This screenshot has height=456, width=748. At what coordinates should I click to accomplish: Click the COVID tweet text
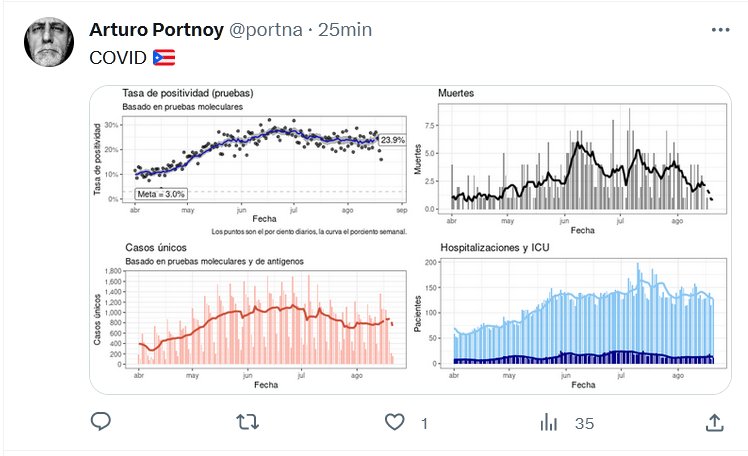(x=118, y=58)
